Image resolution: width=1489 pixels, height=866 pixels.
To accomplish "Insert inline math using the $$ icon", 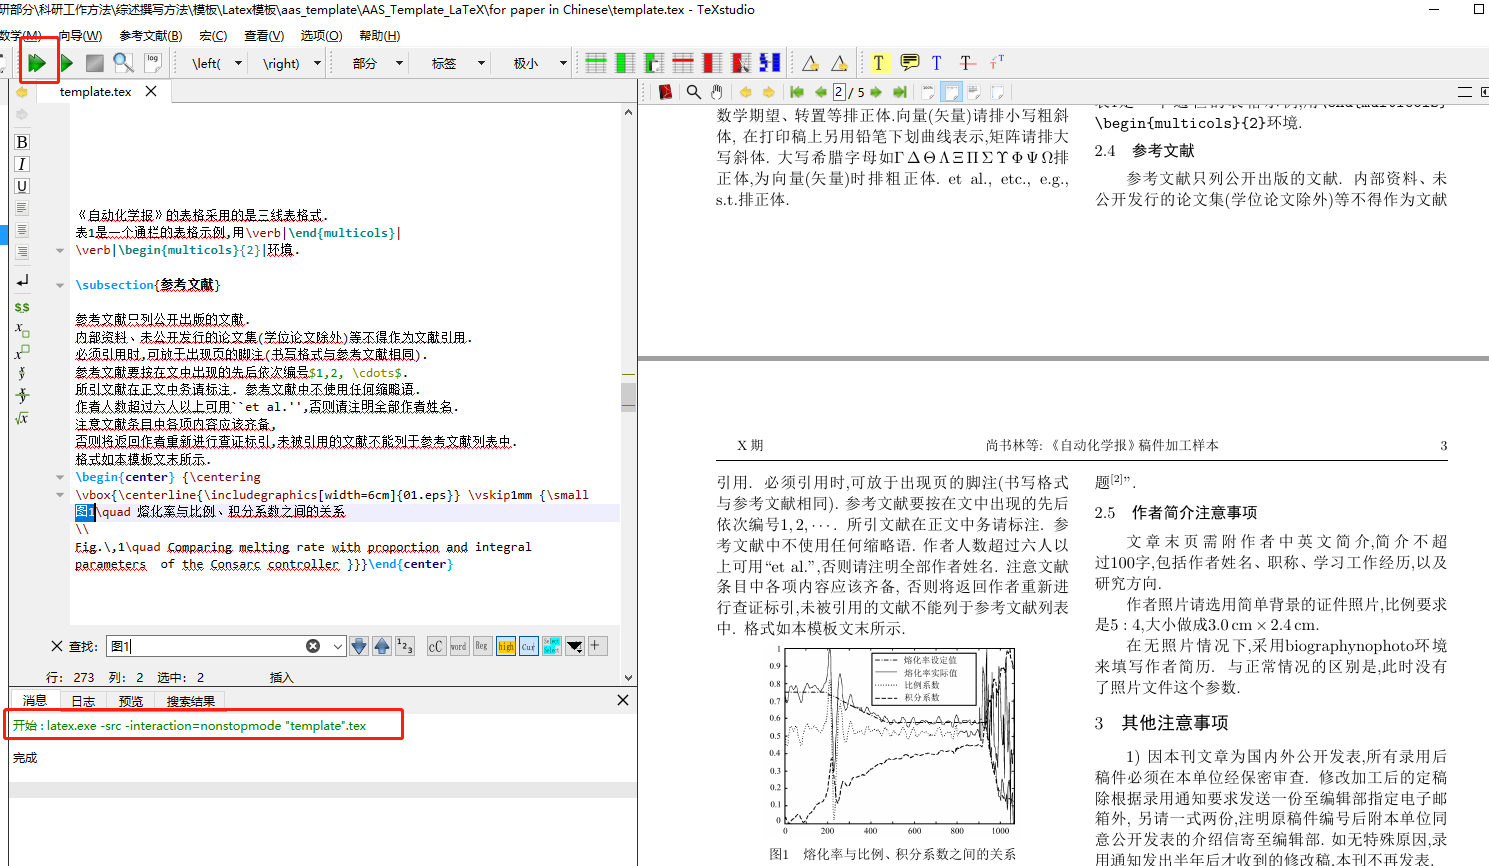I will (x=21, y=307).
